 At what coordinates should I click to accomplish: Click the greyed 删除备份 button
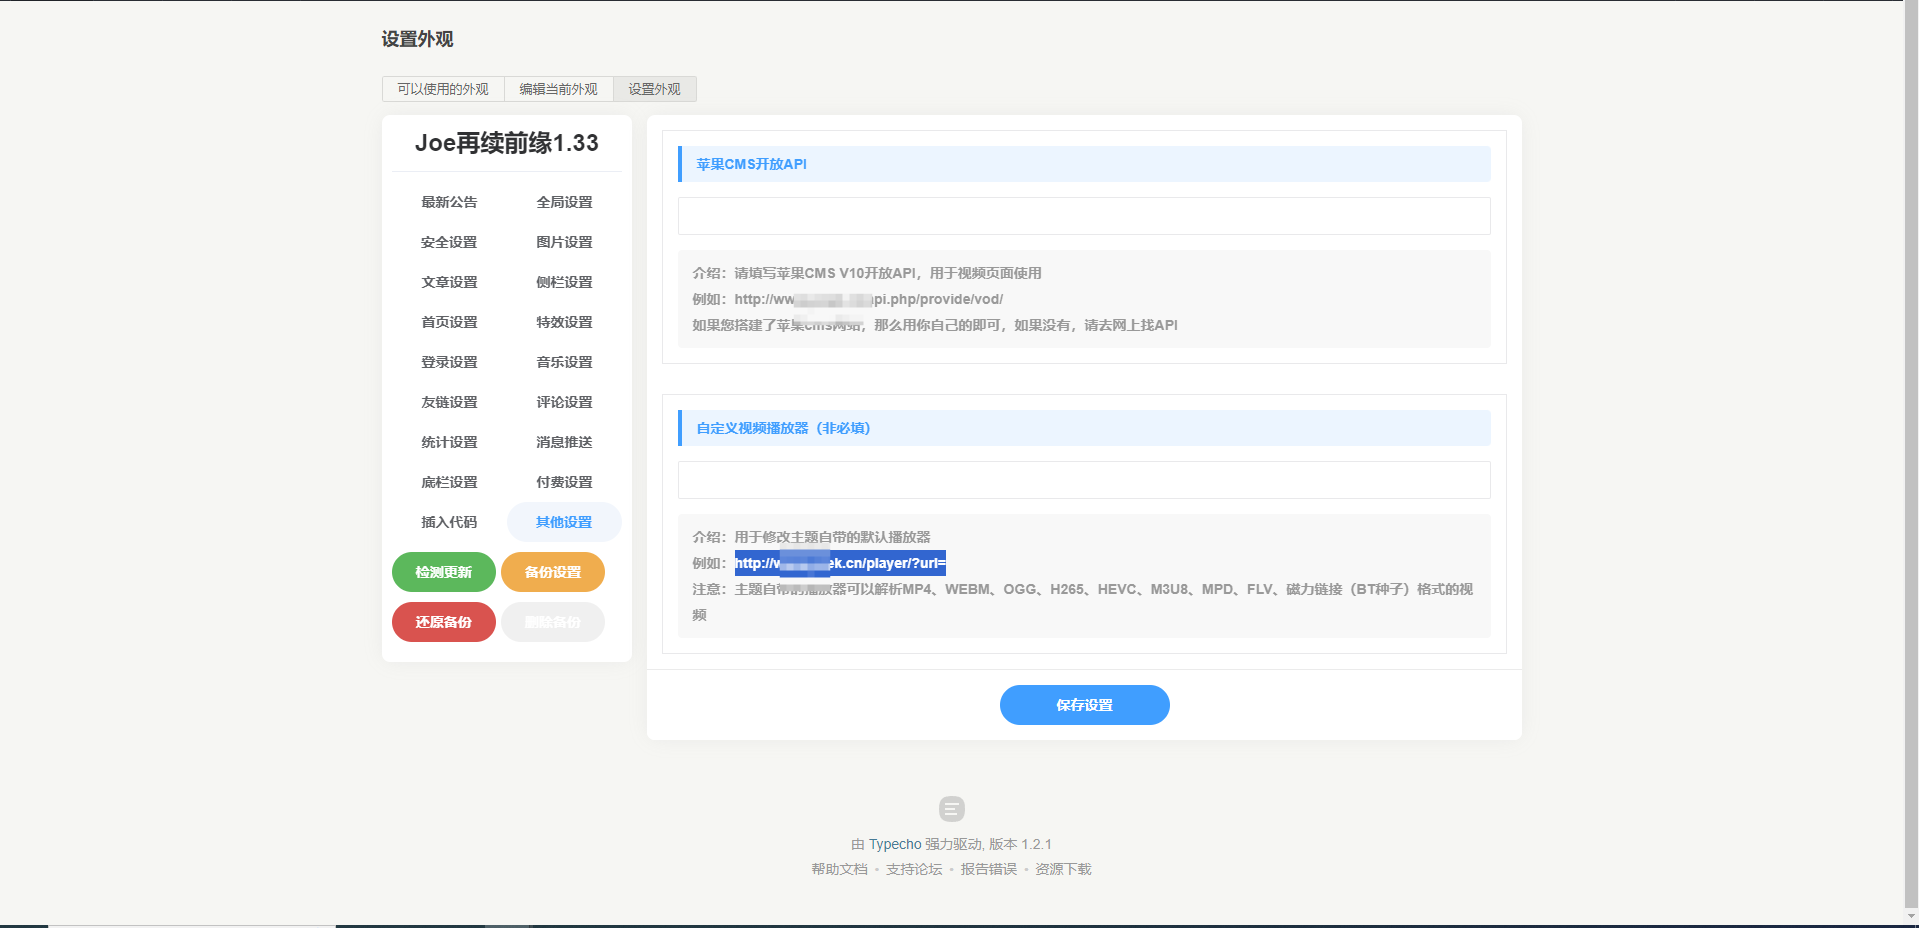[553, 622]
